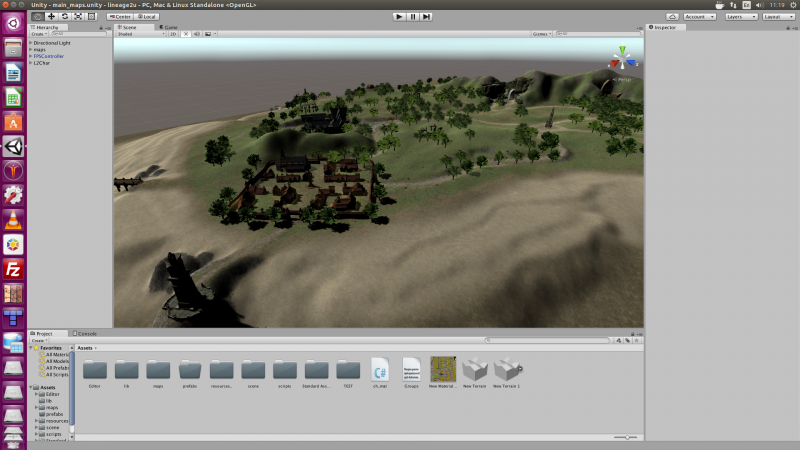
Task: Toggle Center pivot mode button
Action: tap(121, 16)
